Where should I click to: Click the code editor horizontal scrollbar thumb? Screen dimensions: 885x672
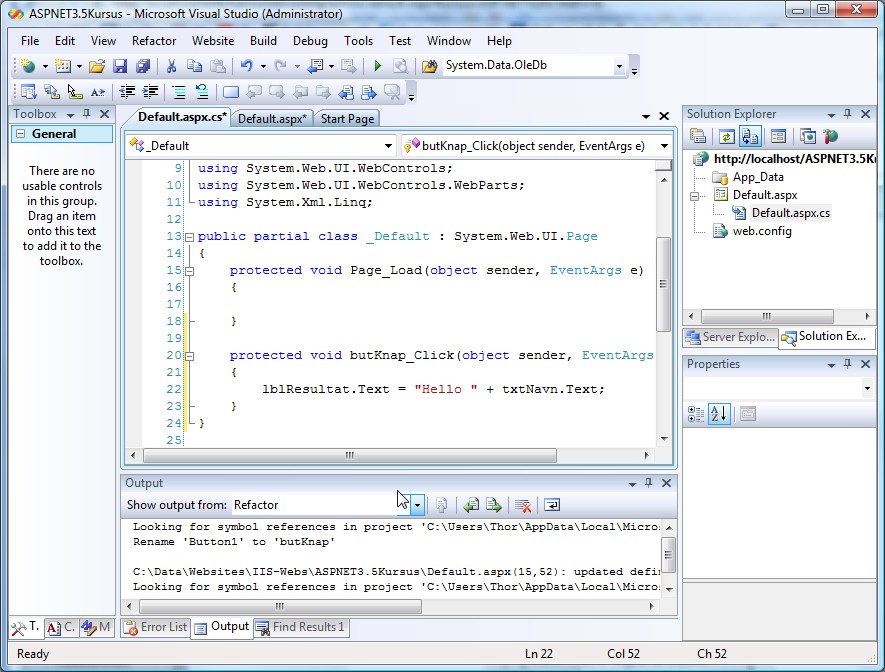[x=350, y=455]
